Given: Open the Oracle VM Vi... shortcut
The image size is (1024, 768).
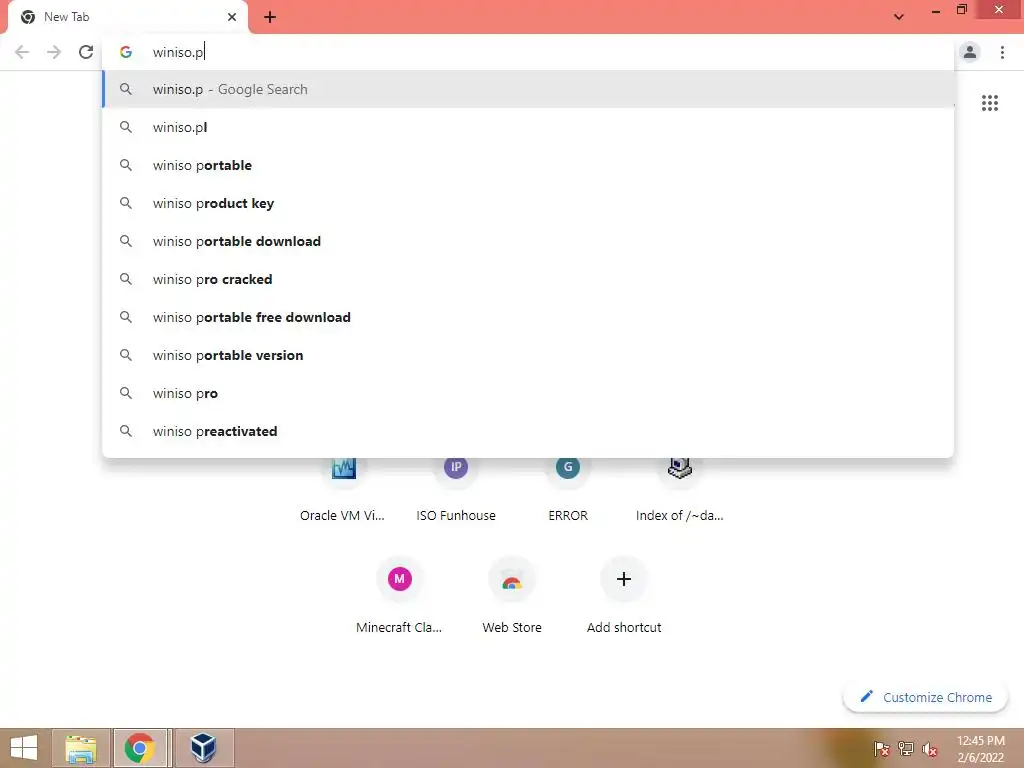Looking at the screenshot, I should [343, 490].
